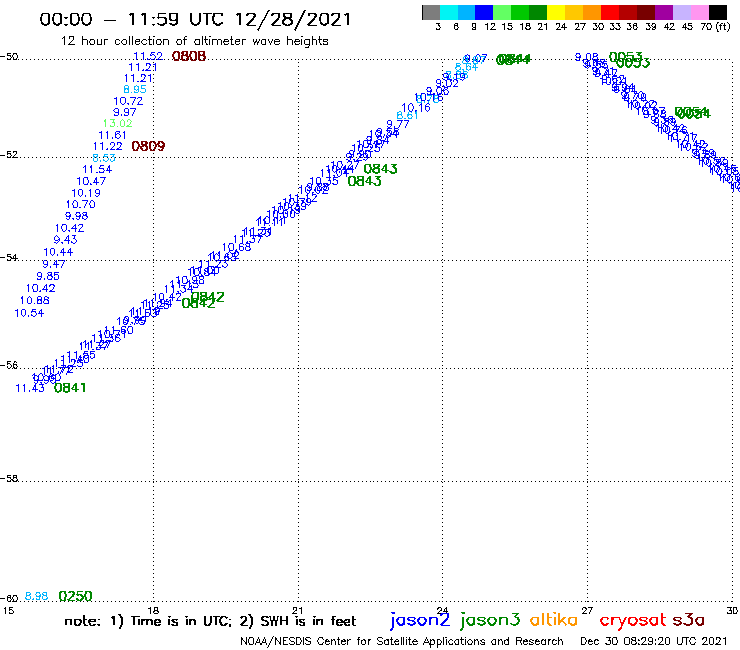Screen dimensions: 740x650
Task: Click the wave height value 10.88
Action: coord(34,300)
